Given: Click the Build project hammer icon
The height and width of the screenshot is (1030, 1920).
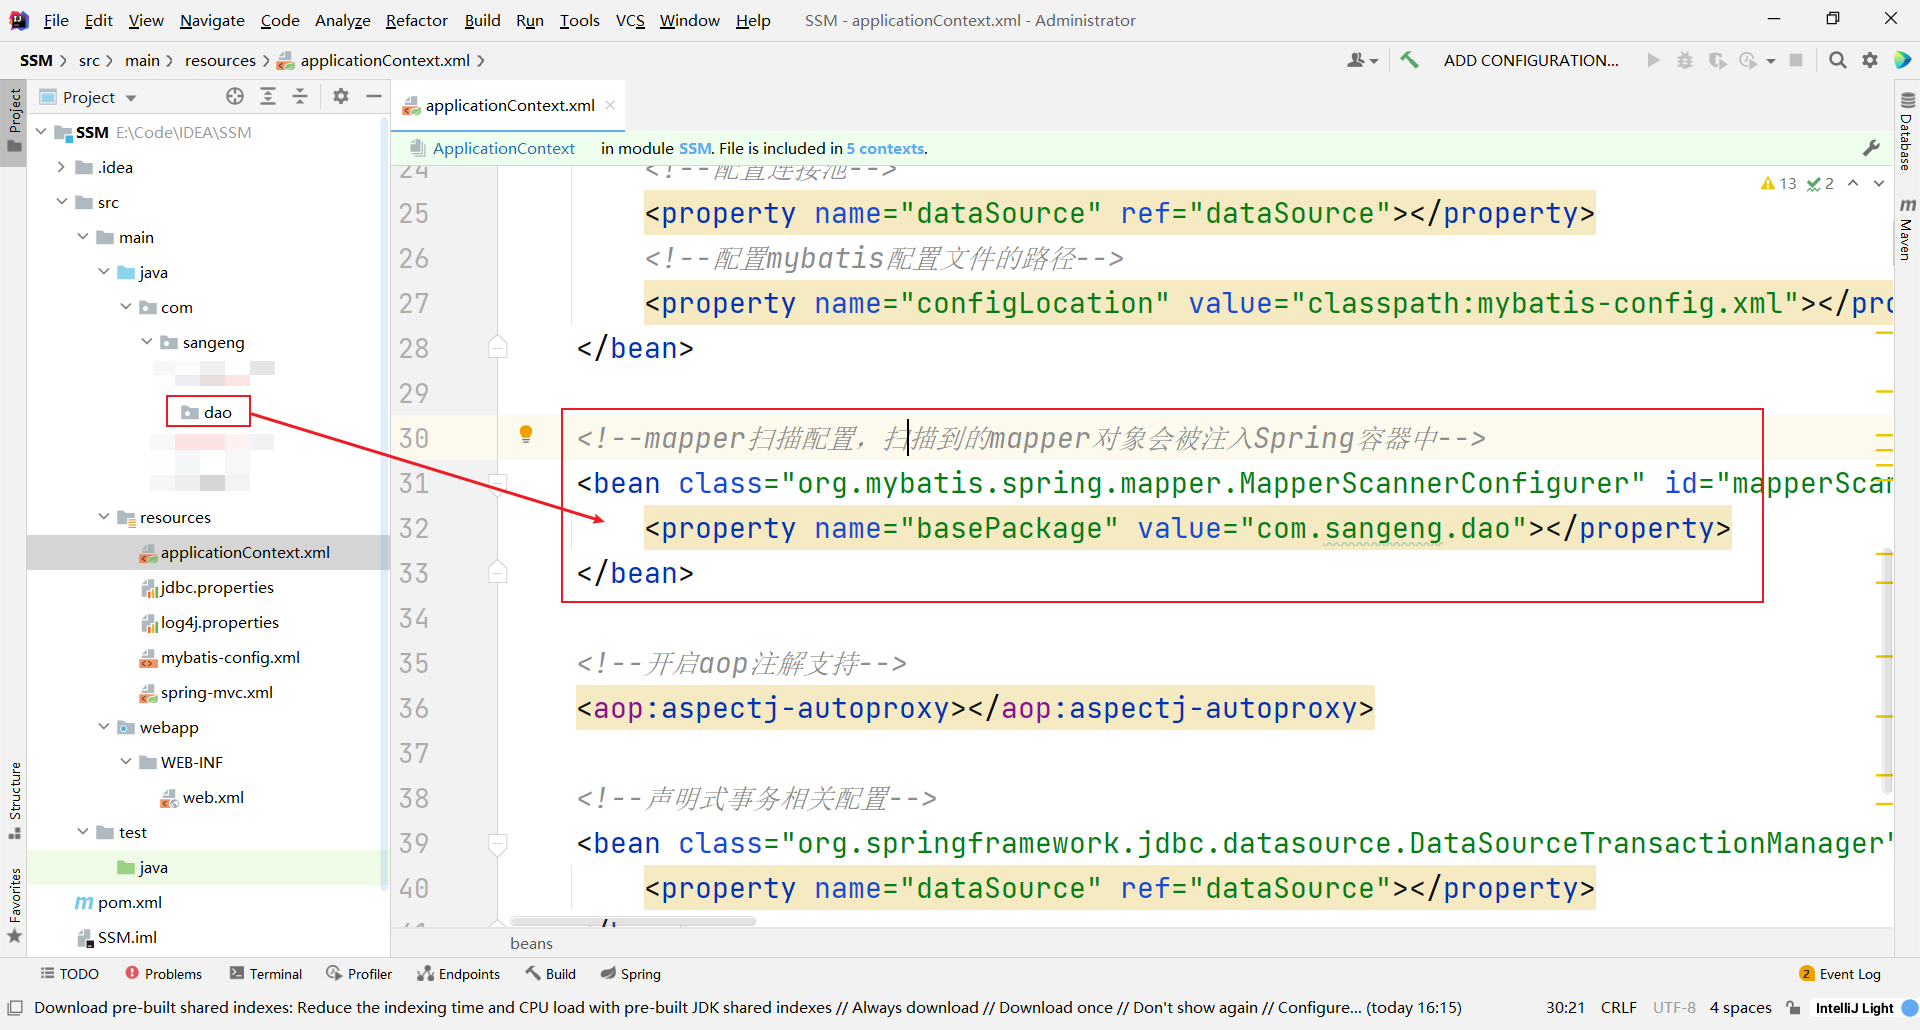Looking at the screenshot, I should 1409,60.
